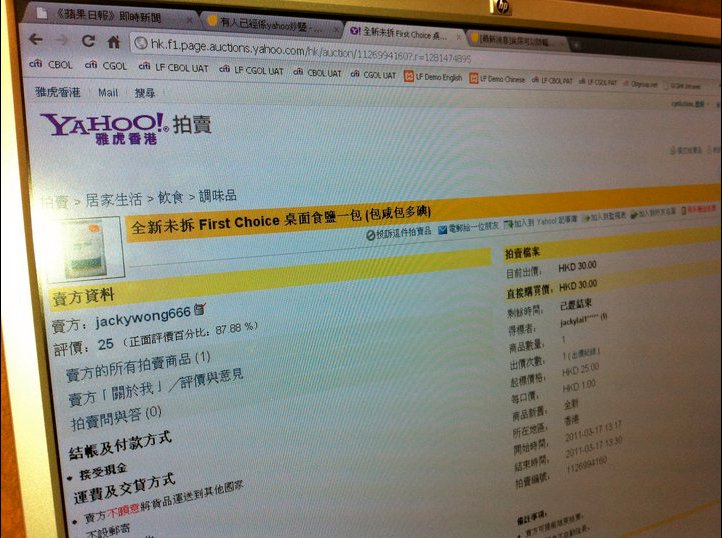Switch to the 有人已經係yahoo tab
This screenshot has height=538, width=722.
pyautogui.click(x=272, y=24)
